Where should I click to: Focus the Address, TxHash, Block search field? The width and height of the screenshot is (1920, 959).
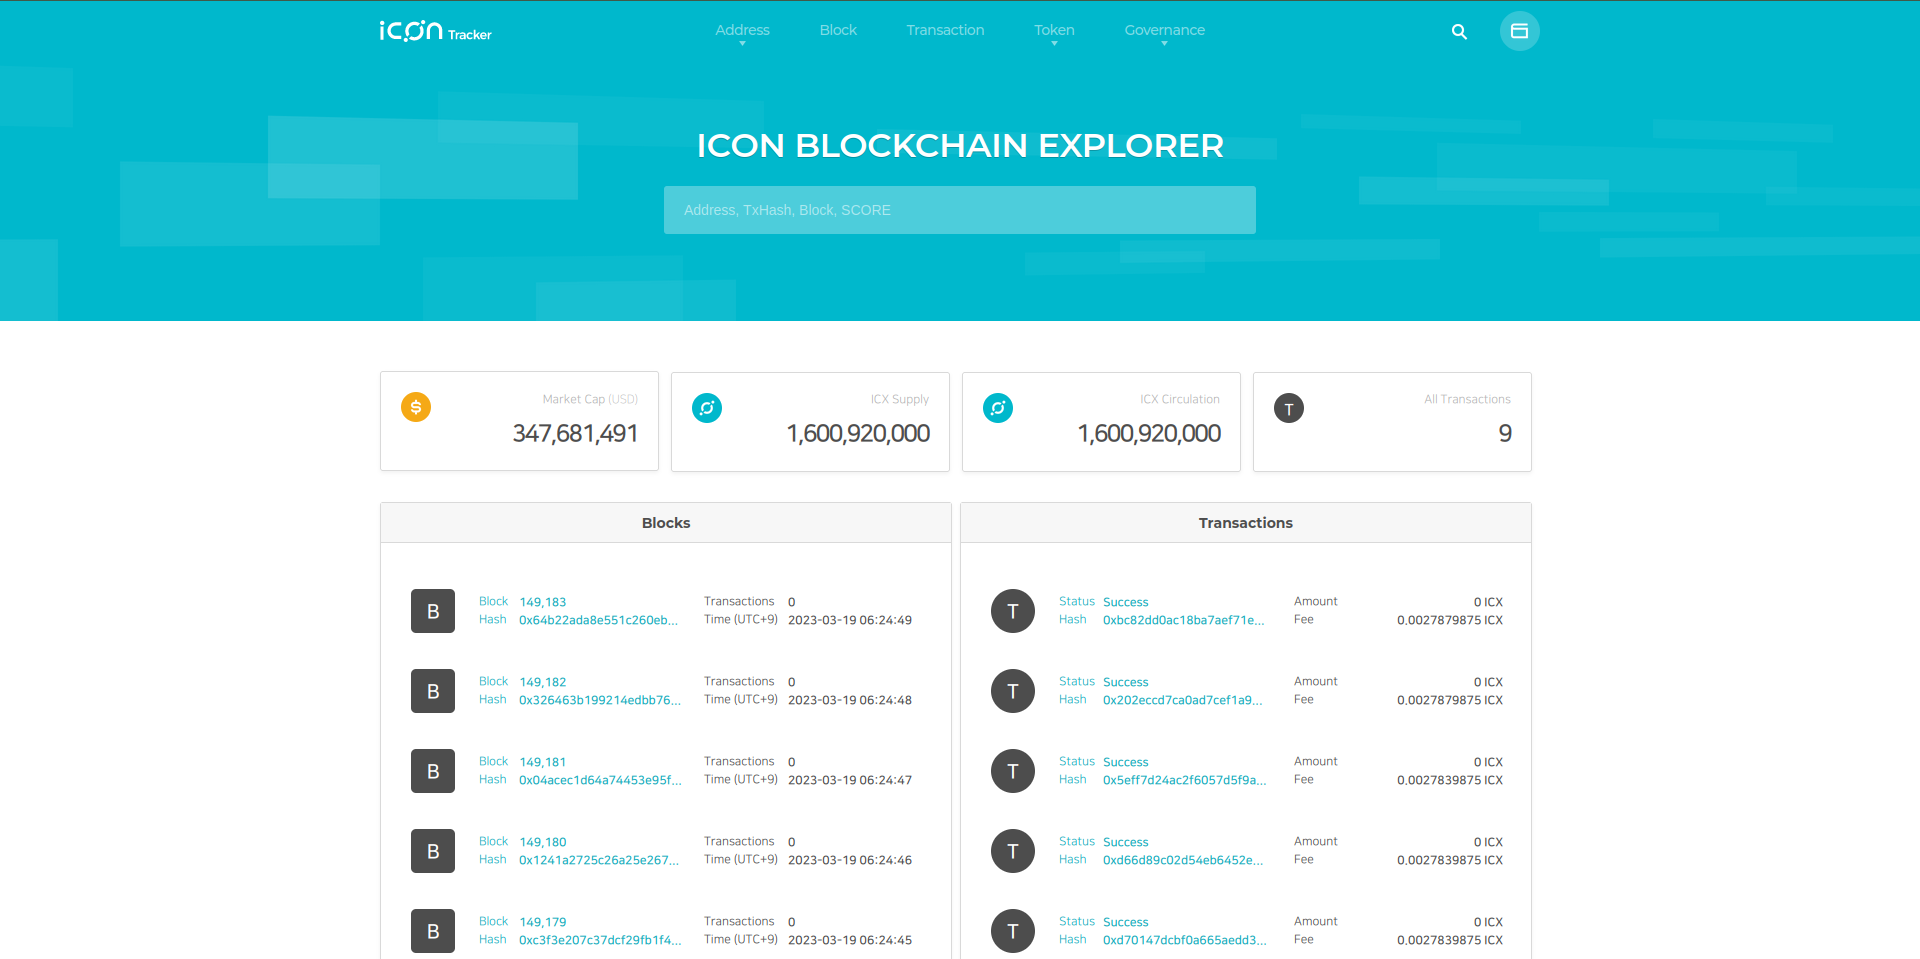point(960,210)
